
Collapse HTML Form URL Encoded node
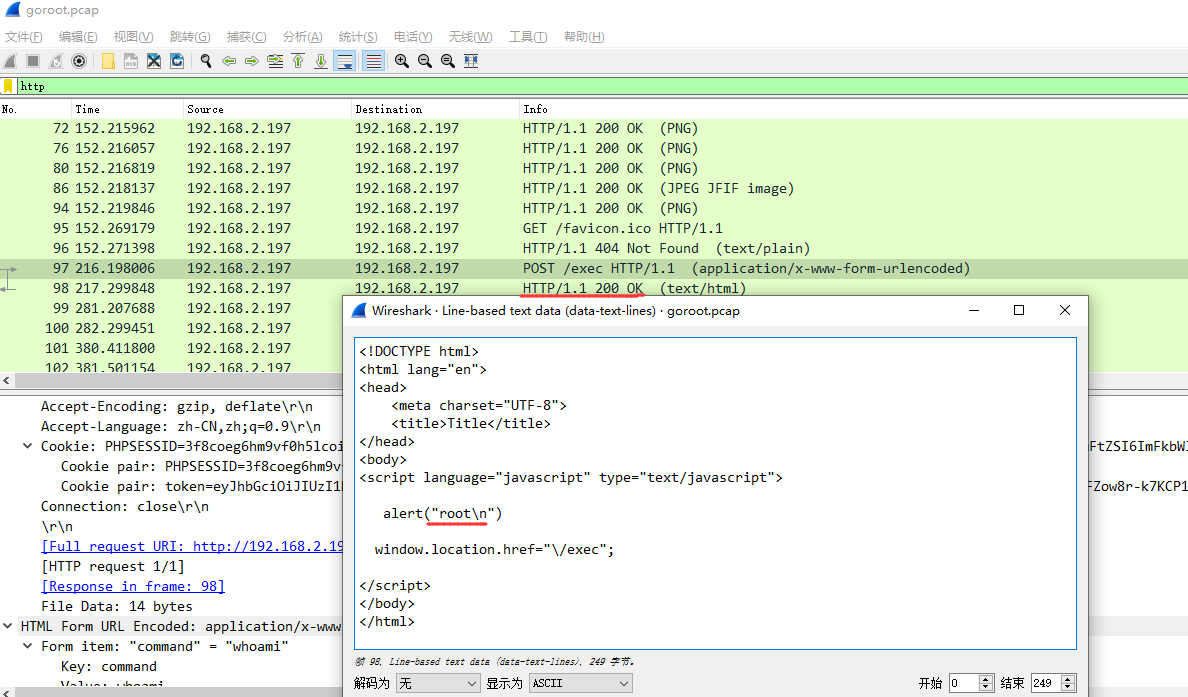pyautogui.click(x=8, y=626)
